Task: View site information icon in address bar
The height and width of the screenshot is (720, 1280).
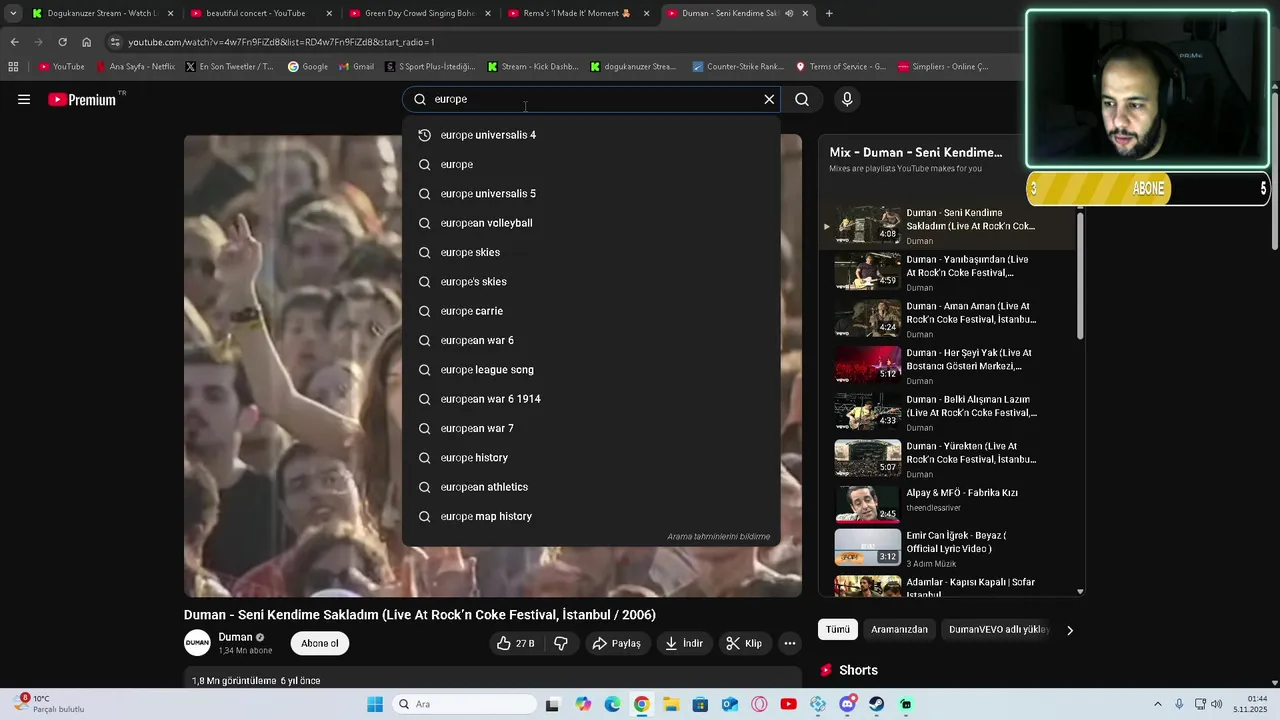Action: coord(115,42)
